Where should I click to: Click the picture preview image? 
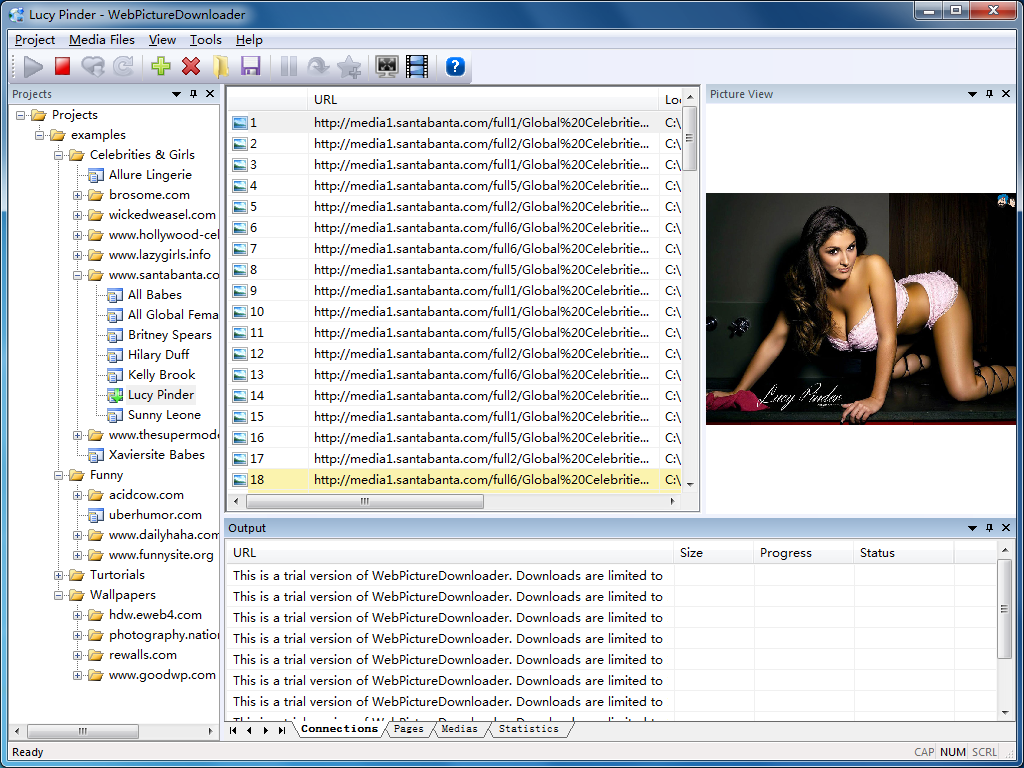pos(861,308)
